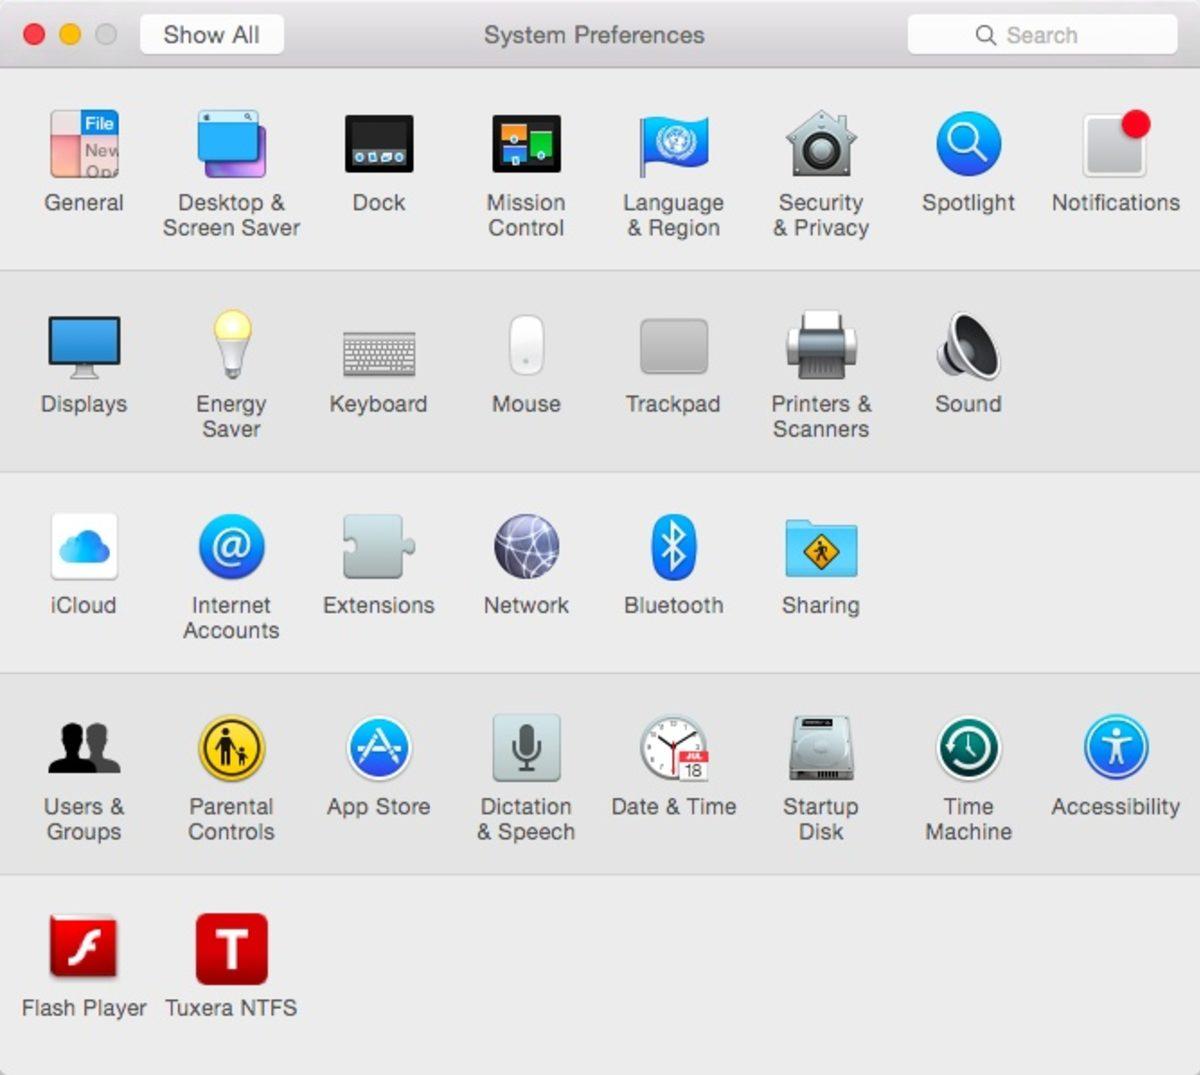Click the Show All button

(211, 34)
